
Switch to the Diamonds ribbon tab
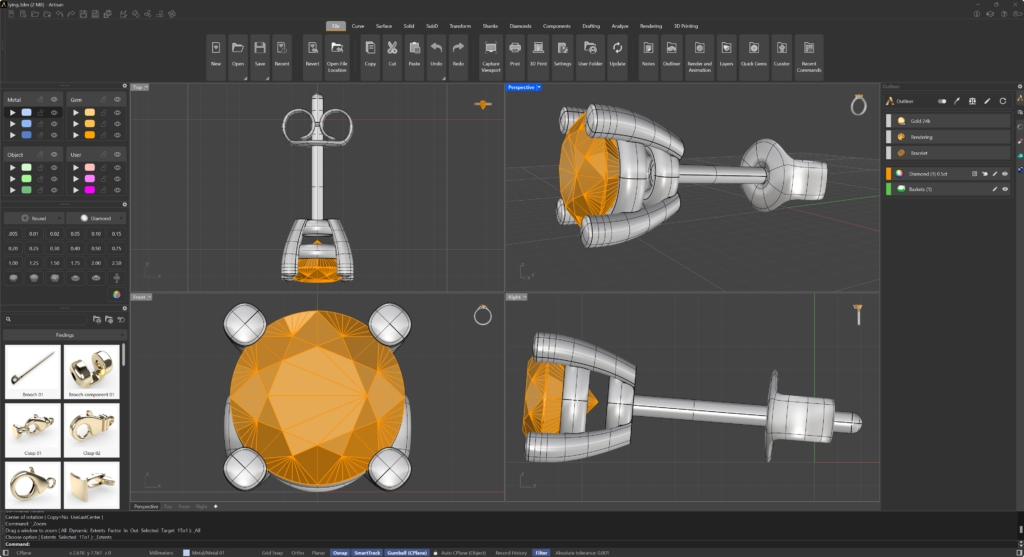pyautogui.click(x=520, y=26)
